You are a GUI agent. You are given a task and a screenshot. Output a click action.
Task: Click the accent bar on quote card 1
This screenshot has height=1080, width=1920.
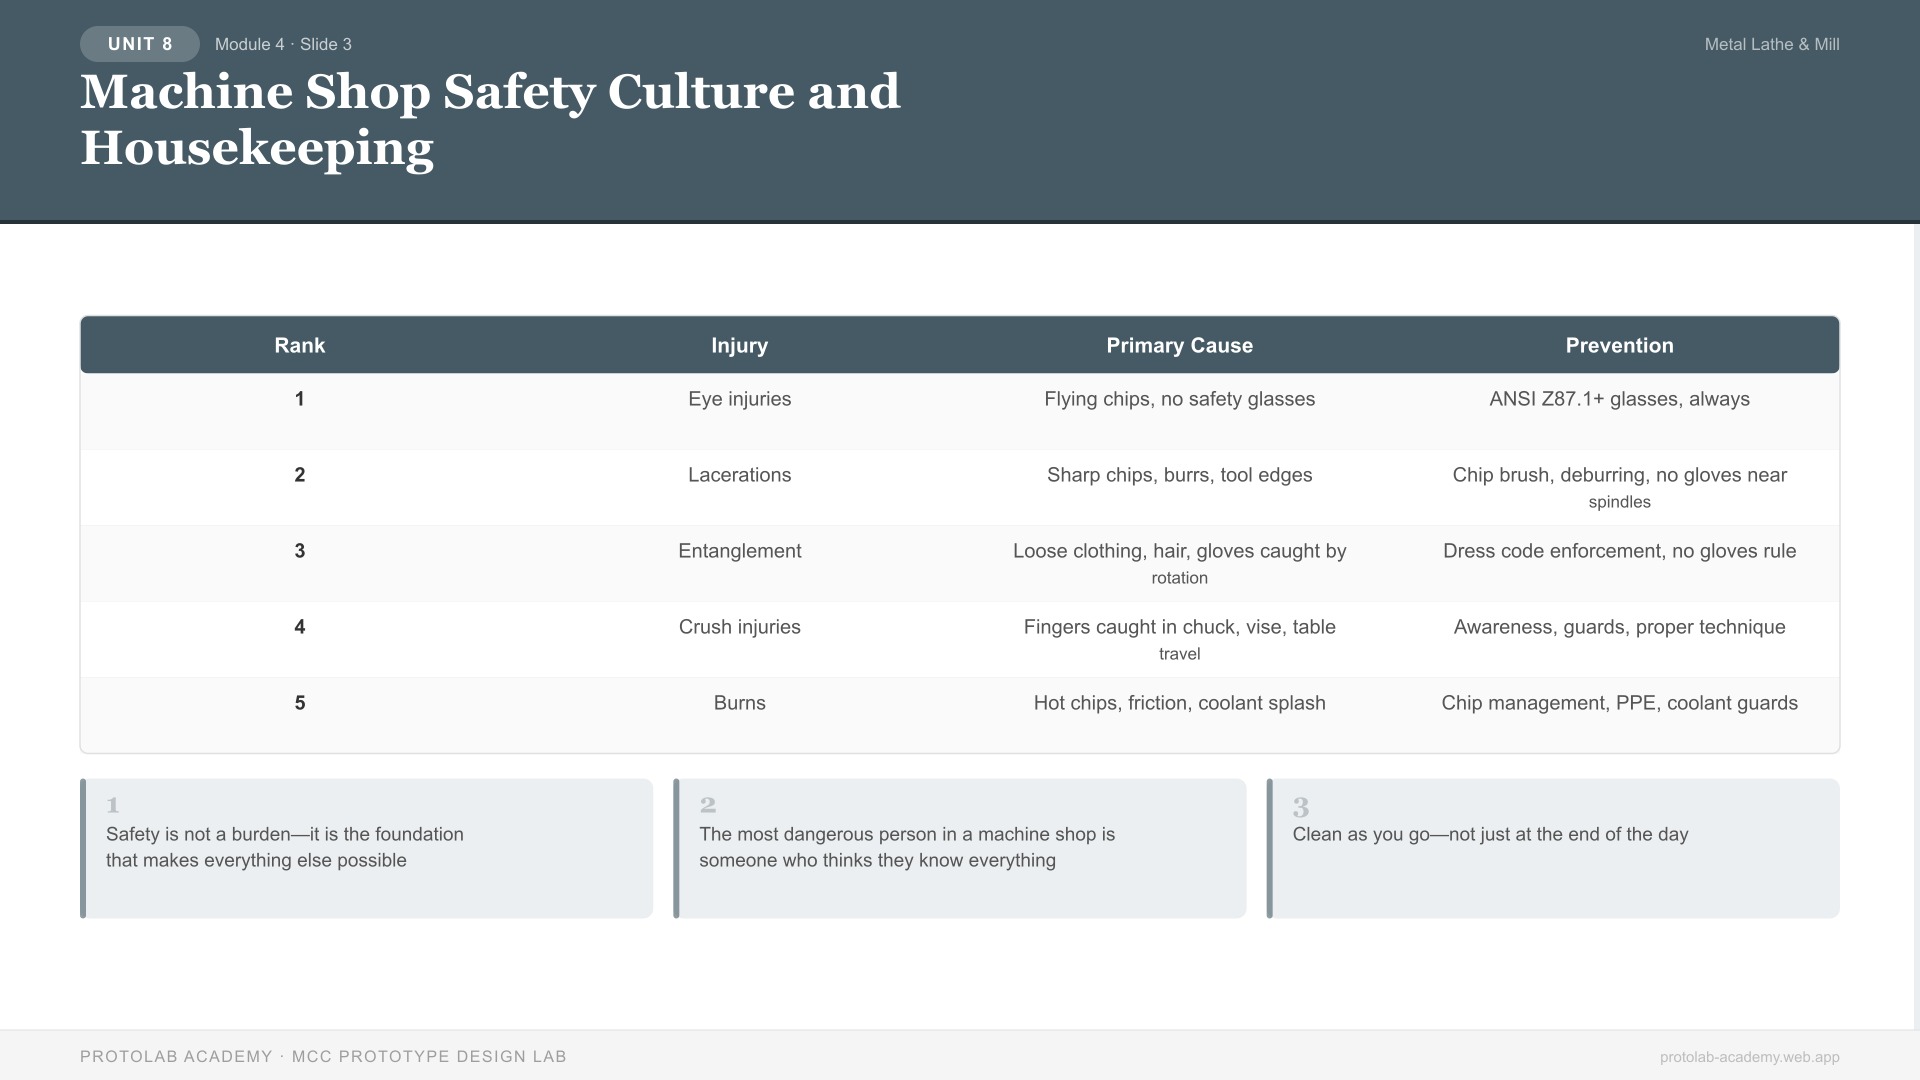(x=84, y=847)
